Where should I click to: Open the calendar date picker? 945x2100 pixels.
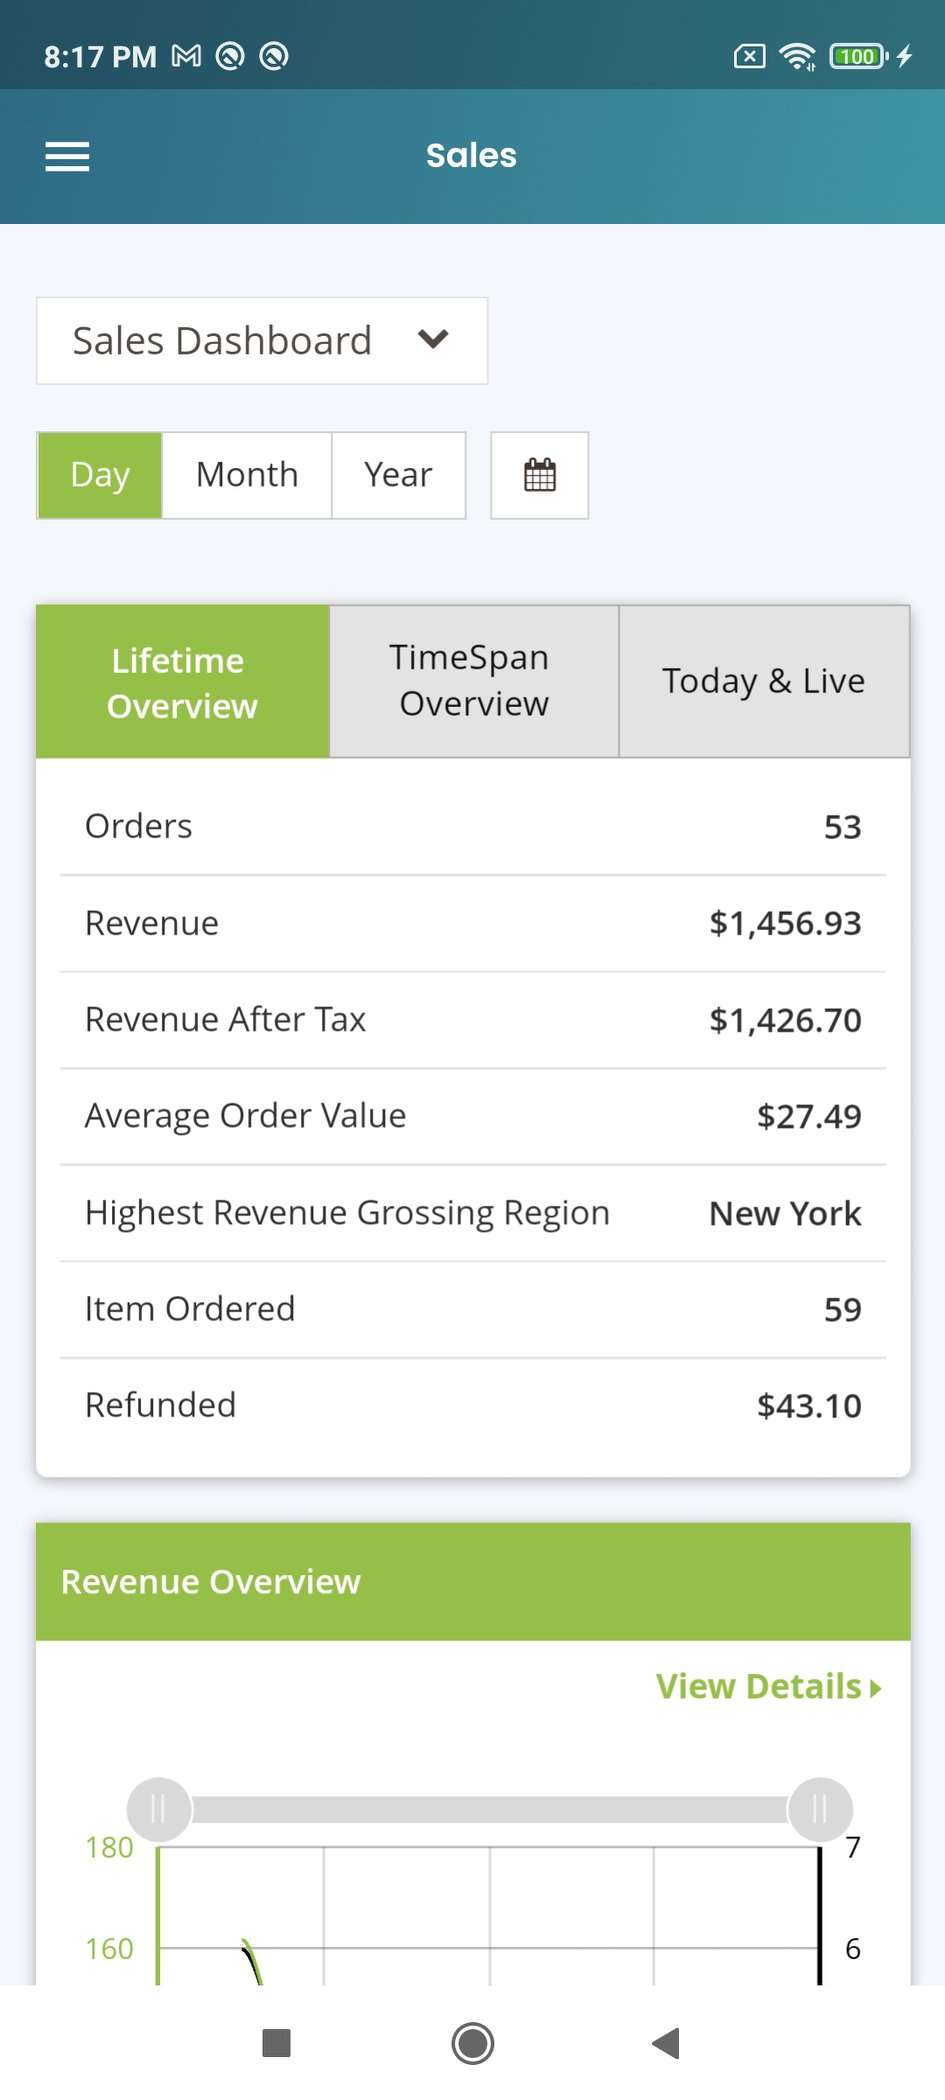coord(539,475)
